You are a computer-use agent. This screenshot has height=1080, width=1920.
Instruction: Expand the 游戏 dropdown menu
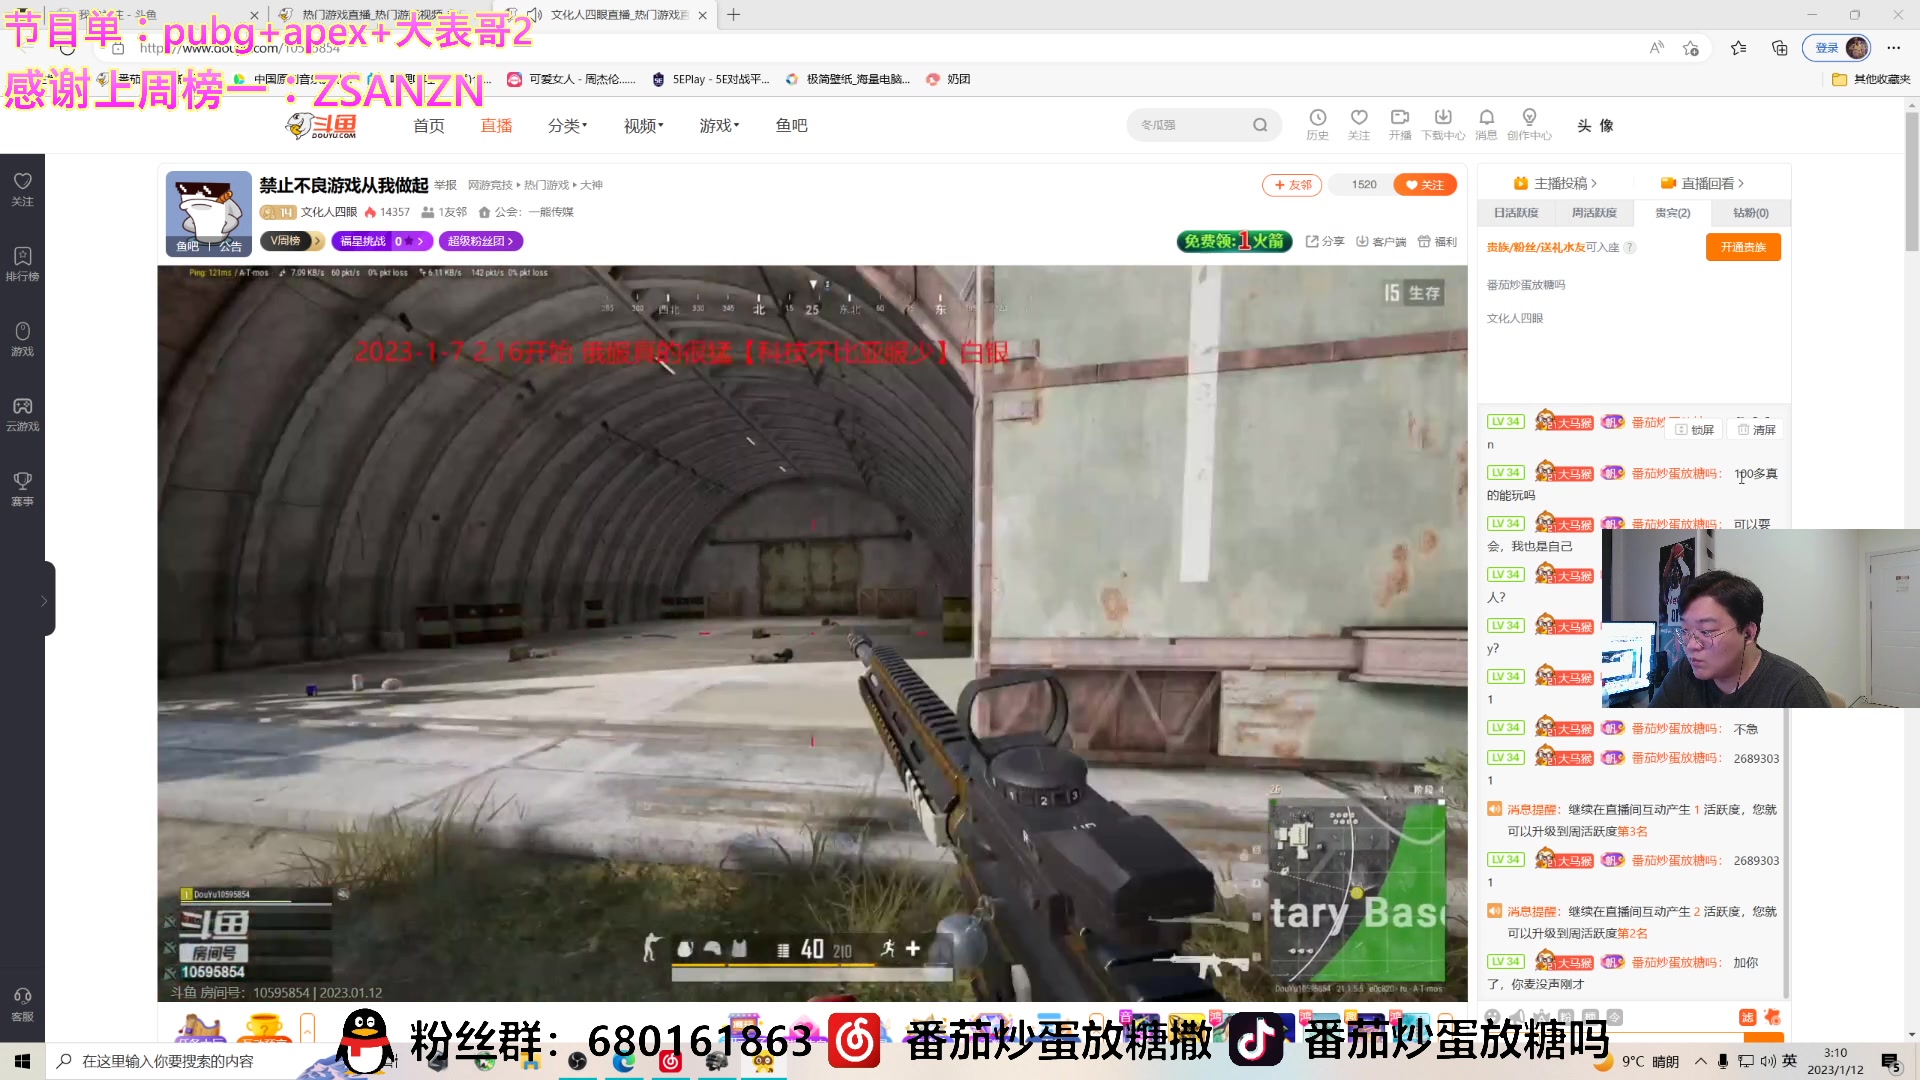tap(719, 125)
